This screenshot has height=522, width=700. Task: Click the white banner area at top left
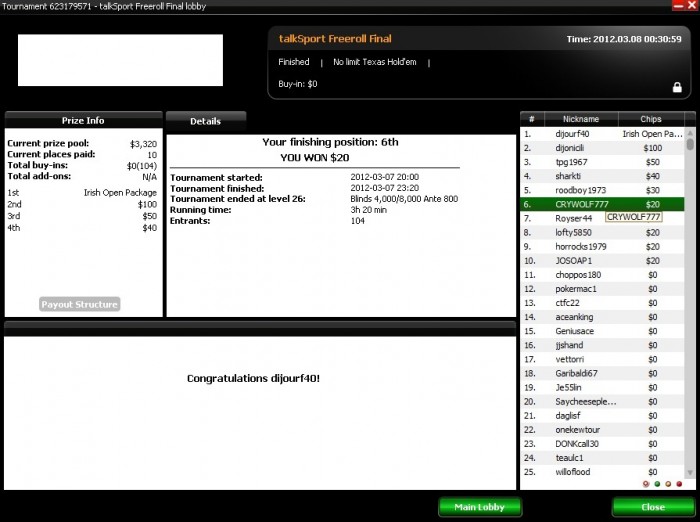point(121,60)
